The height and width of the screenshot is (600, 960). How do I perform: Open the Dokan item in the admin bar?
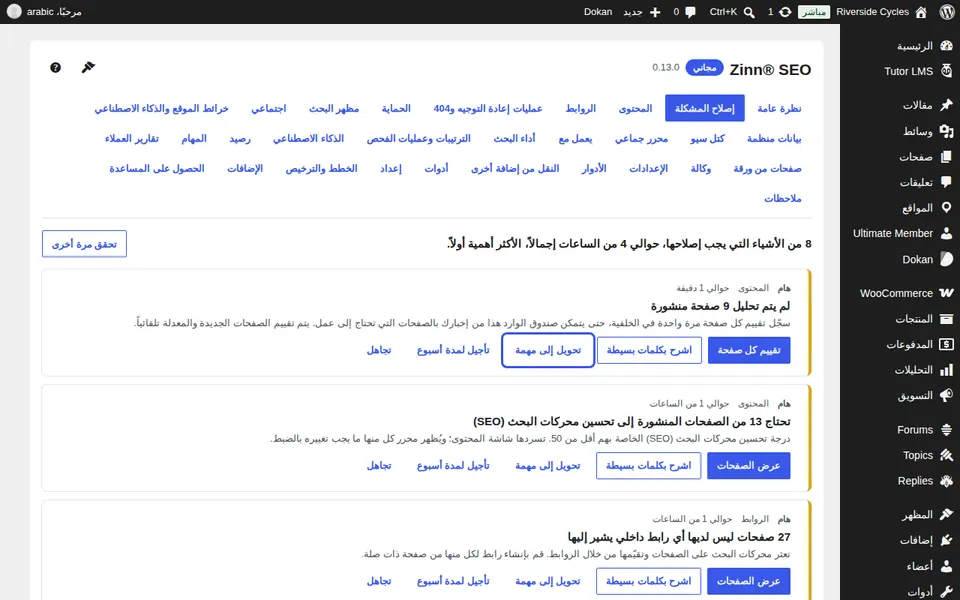point(598,12)
